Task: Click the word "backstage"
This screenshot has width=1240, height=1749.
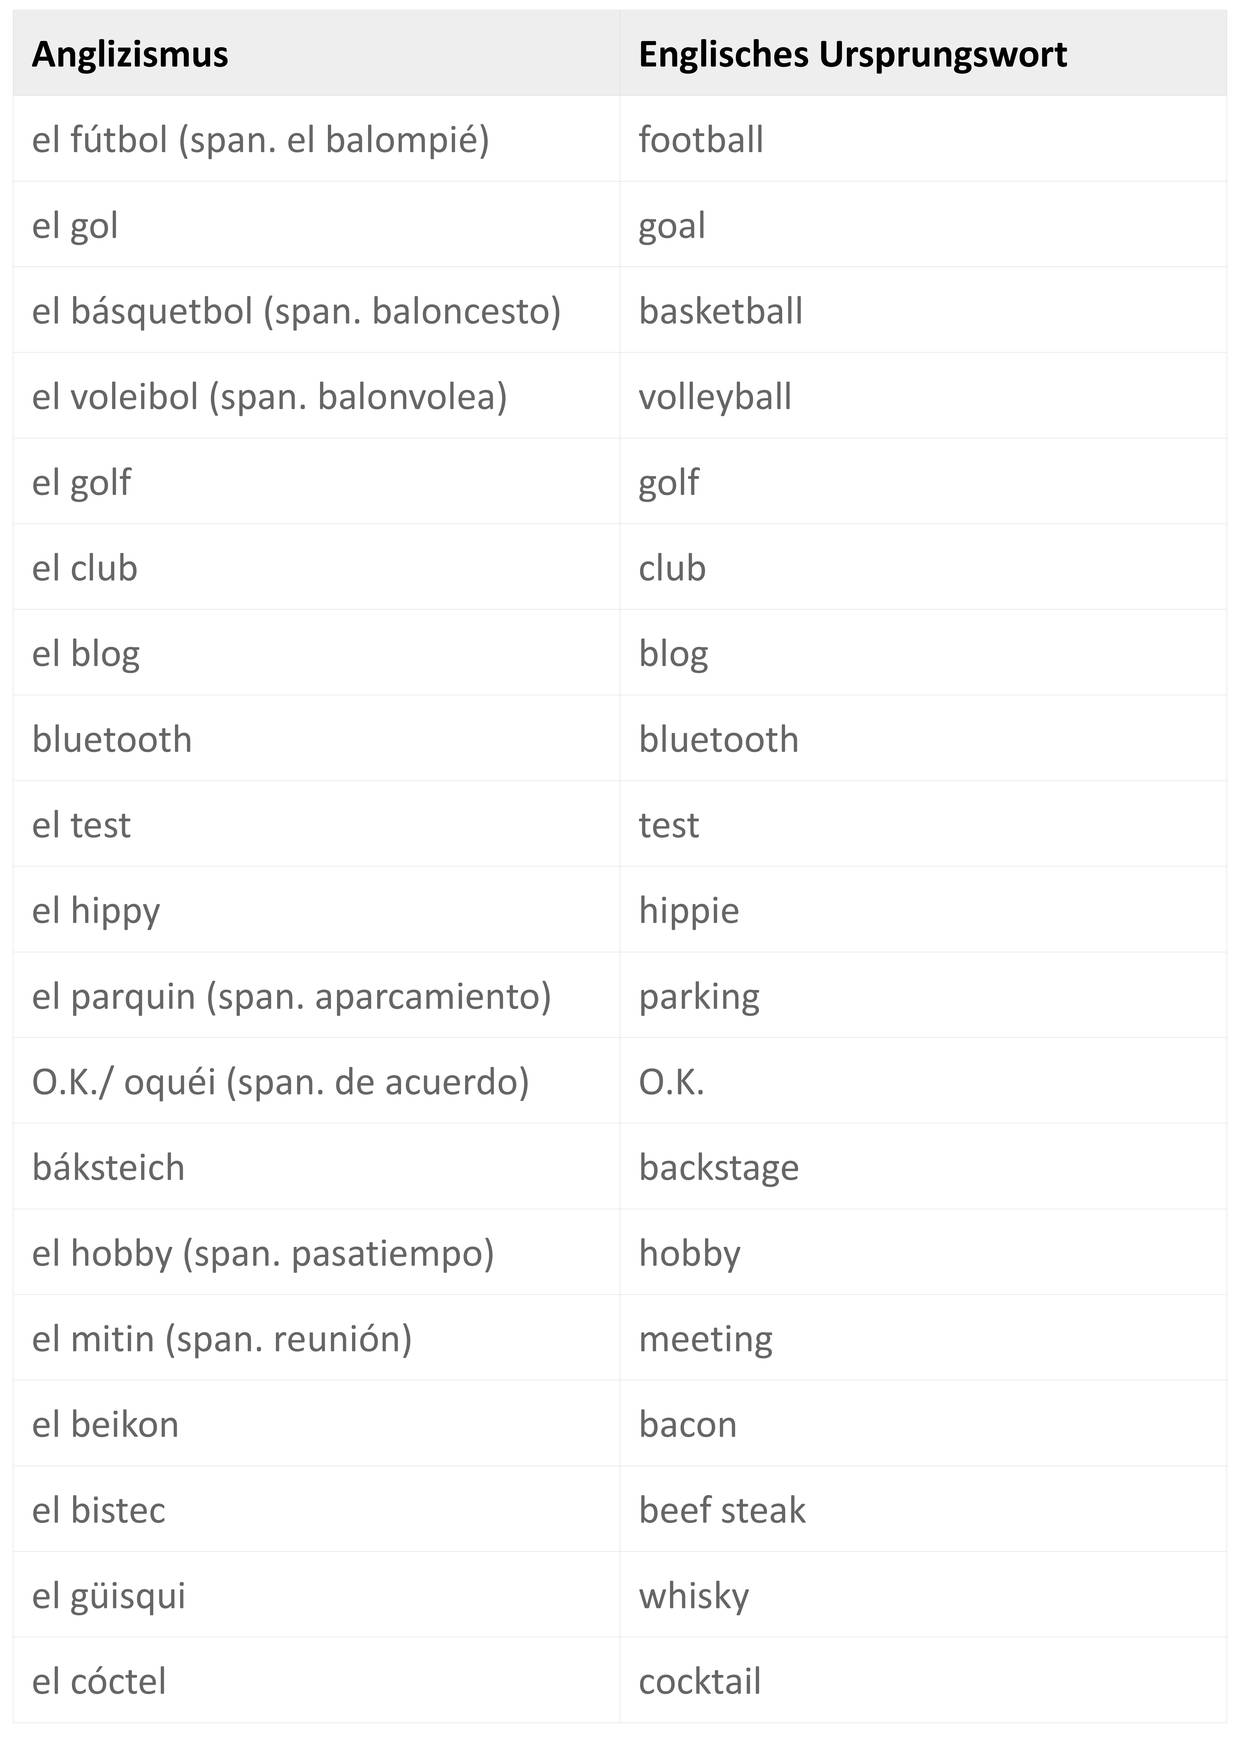Action: [718, 1168]
